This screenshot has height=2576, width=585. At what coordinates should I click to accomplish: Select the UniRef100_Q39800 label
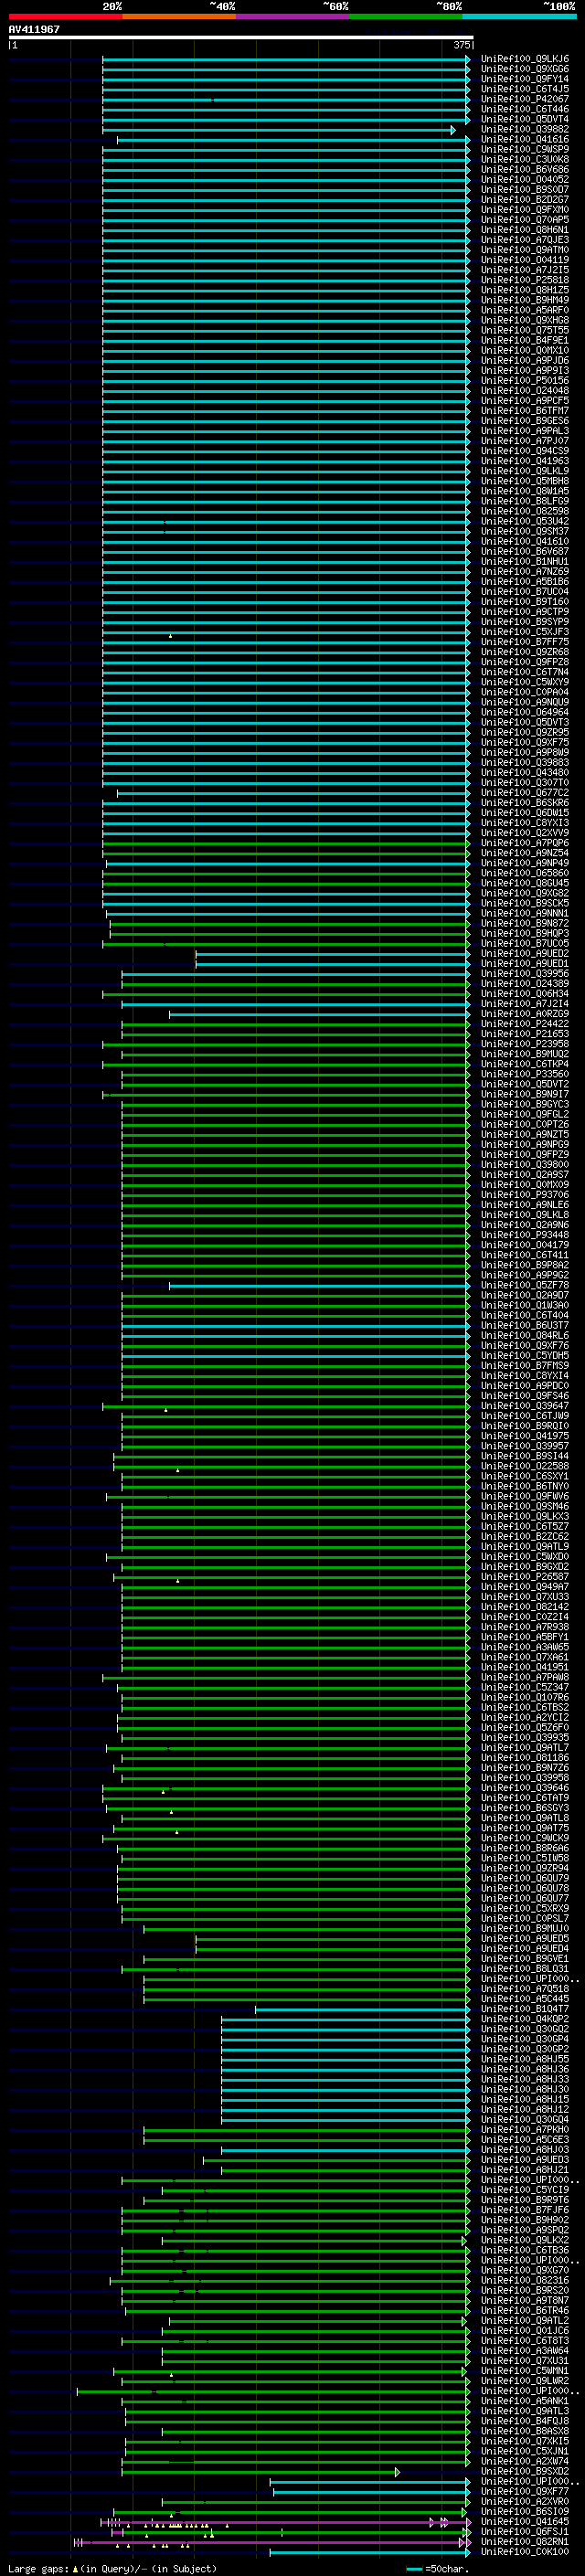[525, 1165]
